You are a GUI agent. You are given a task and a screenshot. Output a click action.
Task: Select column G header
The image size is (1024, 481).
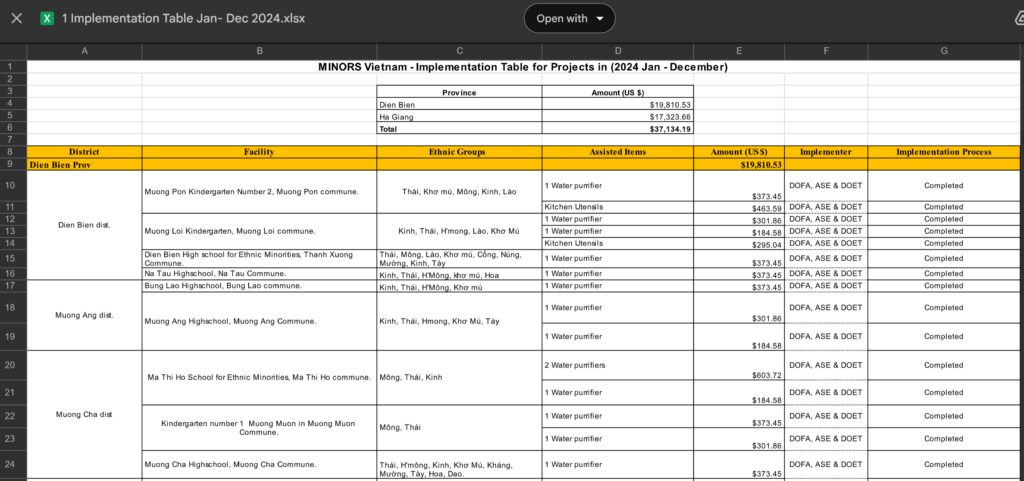click(944, 51)
